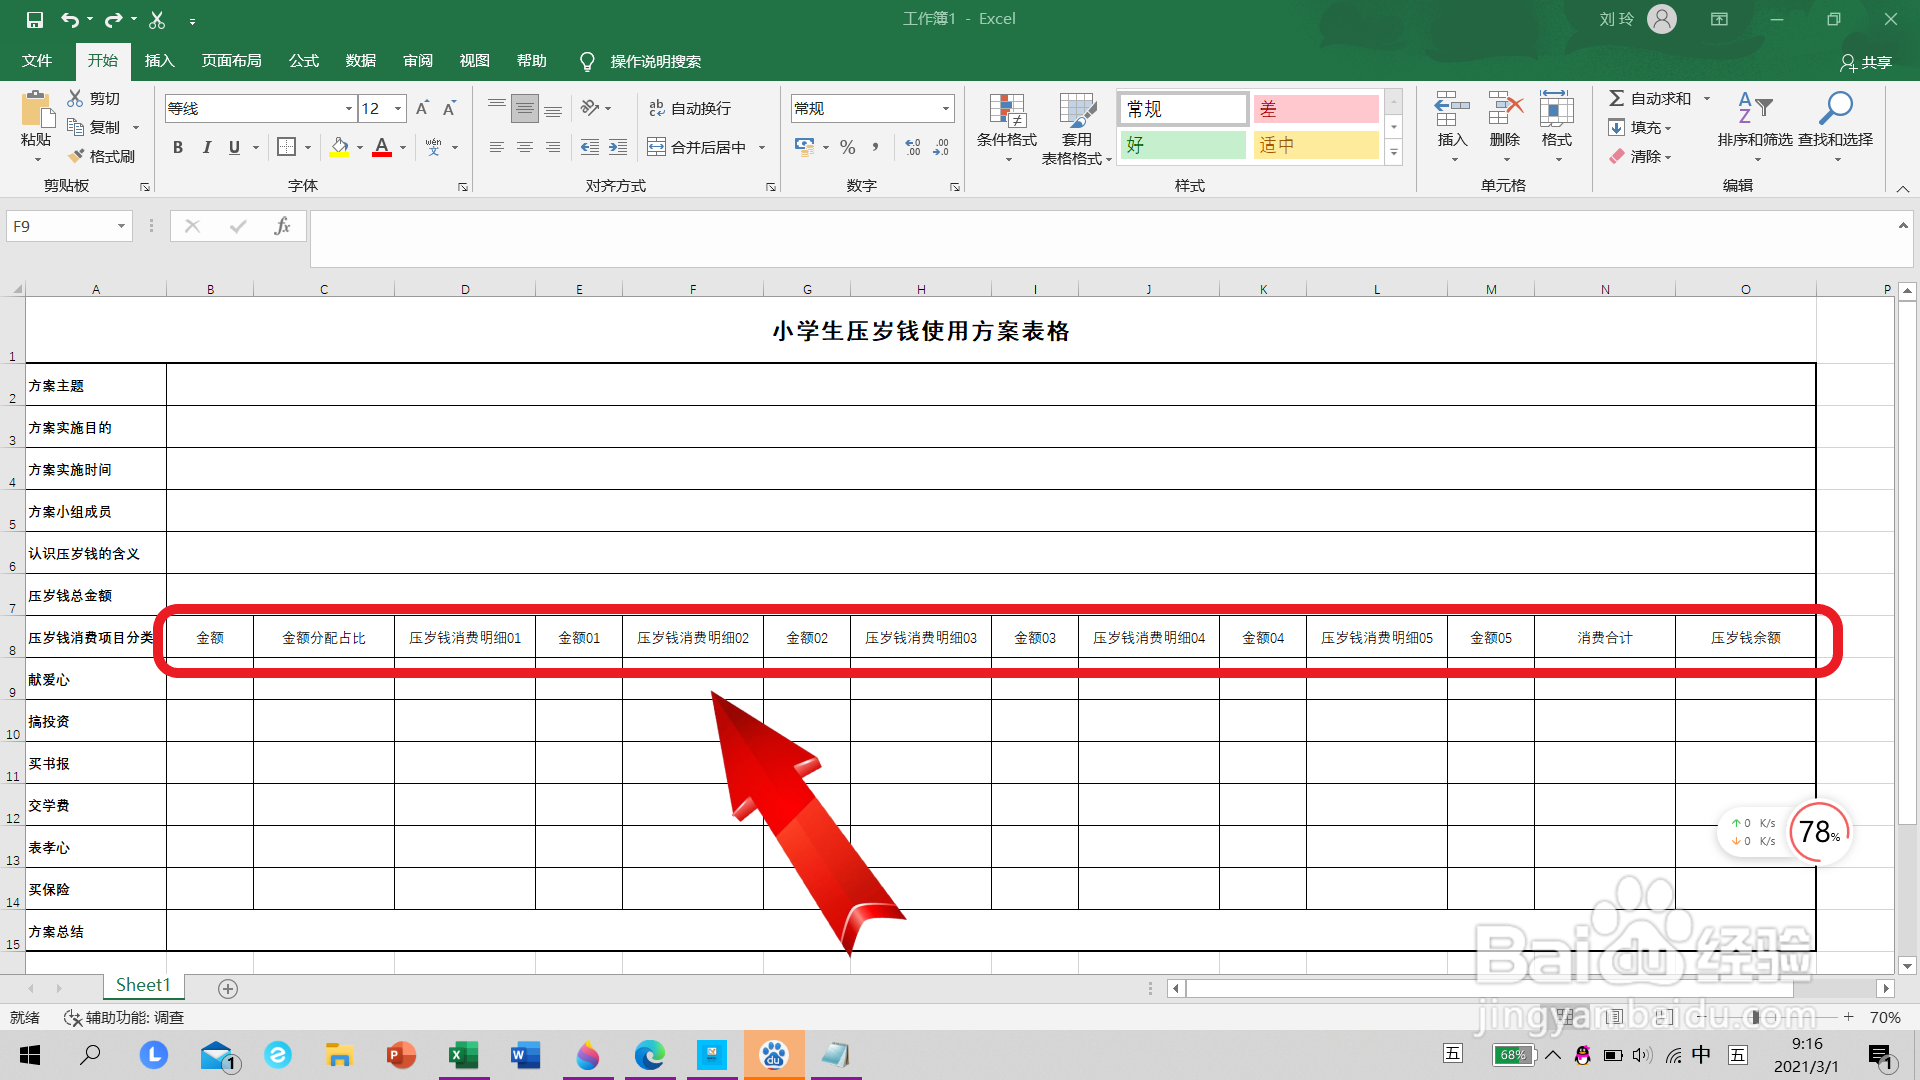Toggle bottom vertical alignment
Viewport: 1920px width, 1080px height.
(x=553, y=108)
